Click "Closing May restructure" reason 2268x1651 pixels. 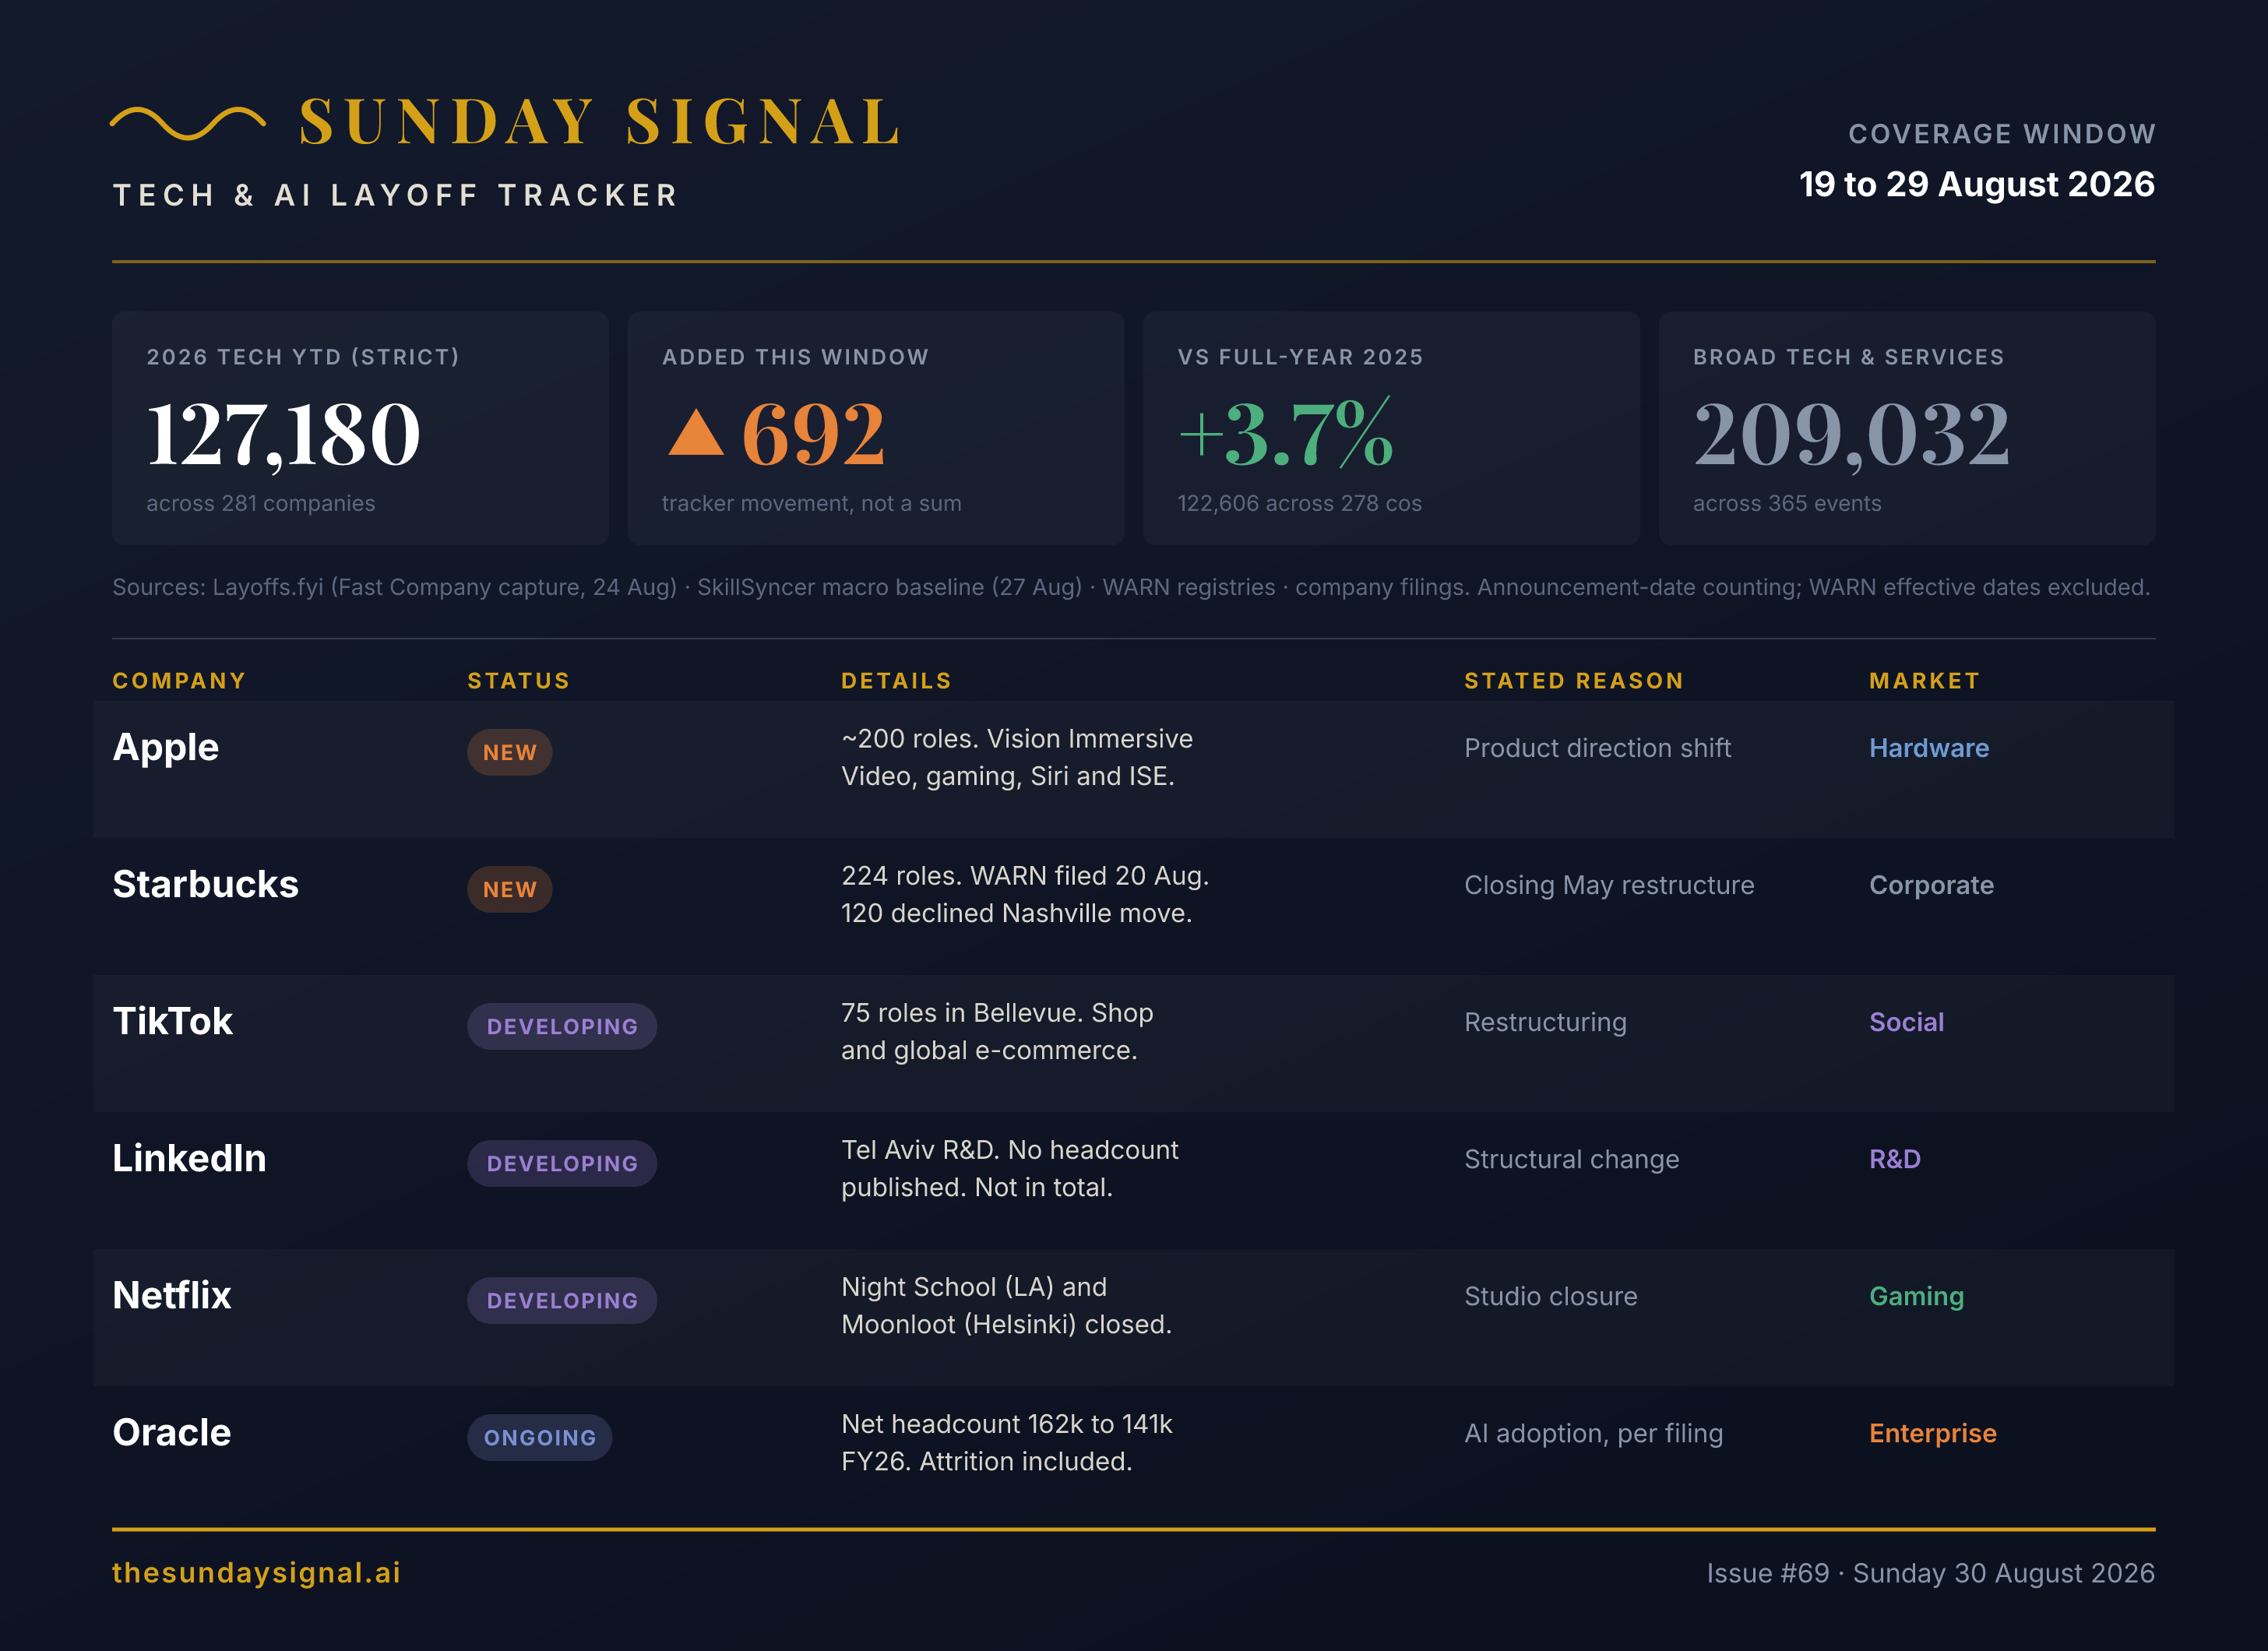(x=1609, y=885)
